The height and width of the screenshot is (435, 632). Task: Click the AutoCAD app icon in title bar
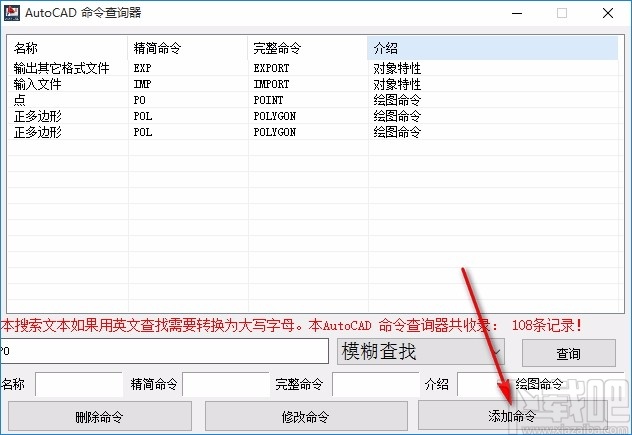point(12,13)
